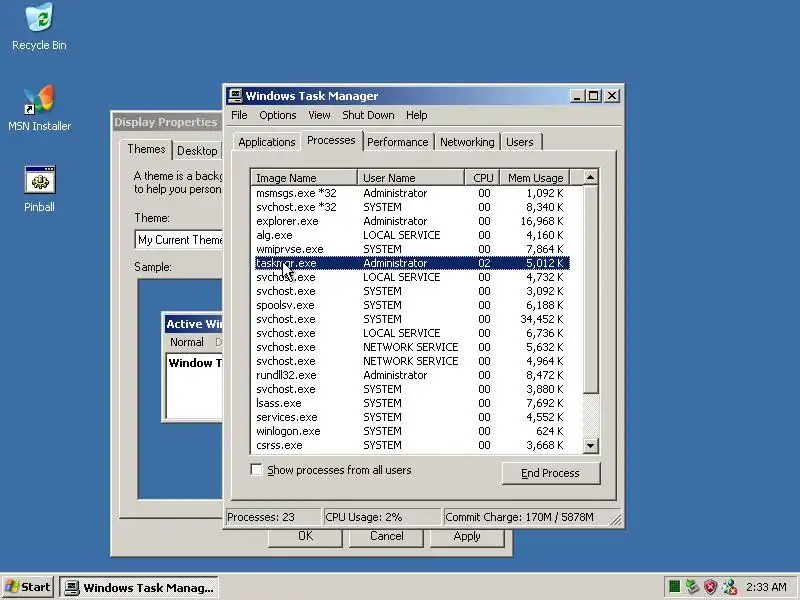Open the My Current Theme dropdown
This screenshot has width=800, height=600.
[x=179, y=240]
